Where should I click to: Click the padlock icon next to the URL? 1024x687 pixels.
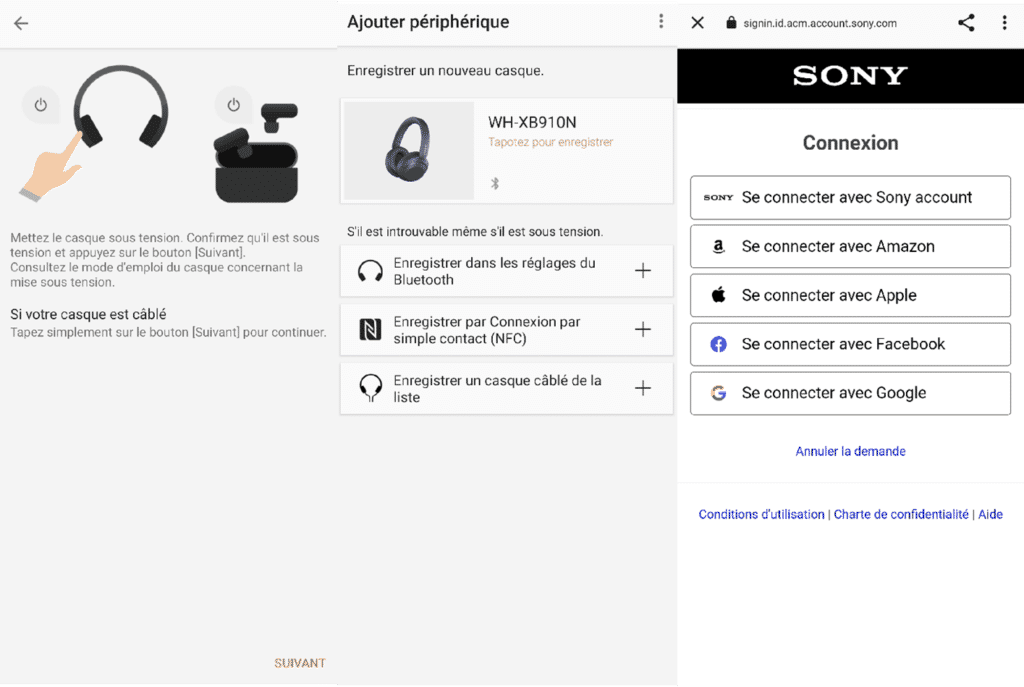731,23
